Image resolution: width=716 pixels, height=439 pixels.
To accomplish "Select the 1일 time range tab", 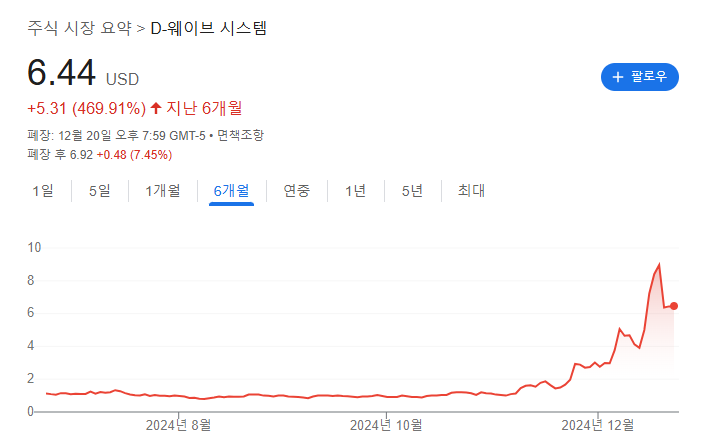I will click(43, 190).
